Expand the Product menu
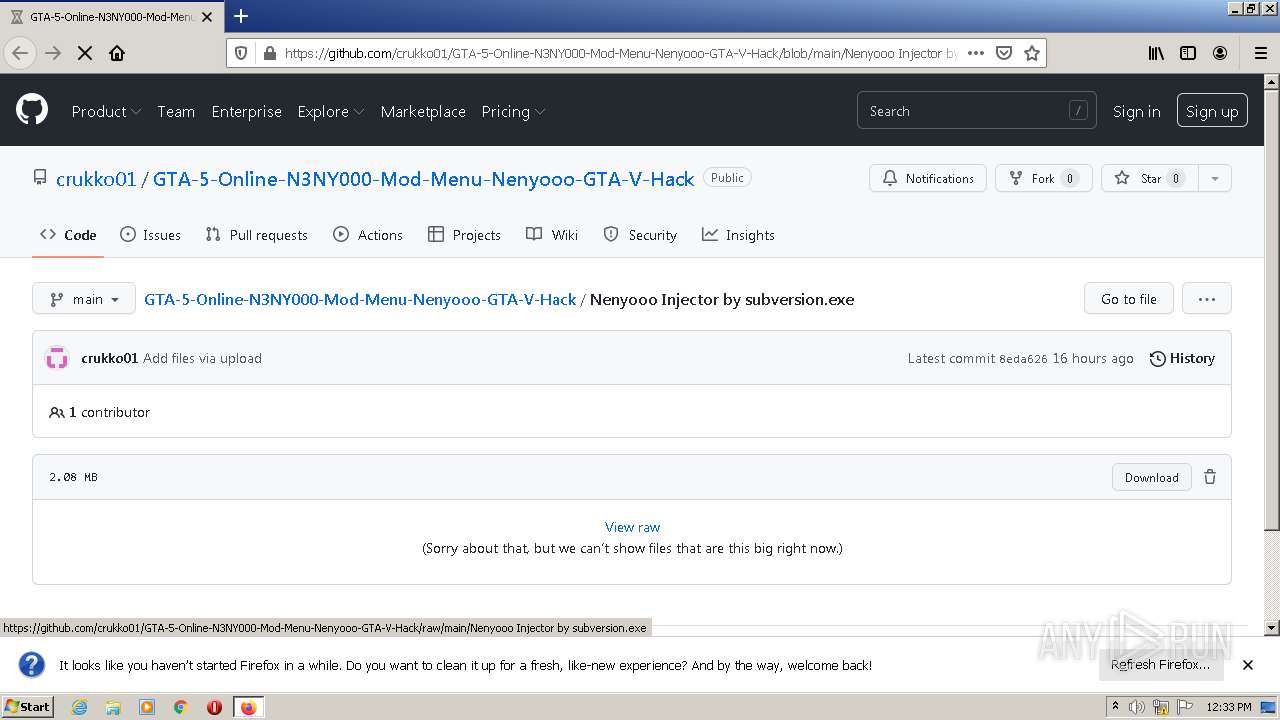Viewport: 1280px width, 720px height. tap(106, 111)
